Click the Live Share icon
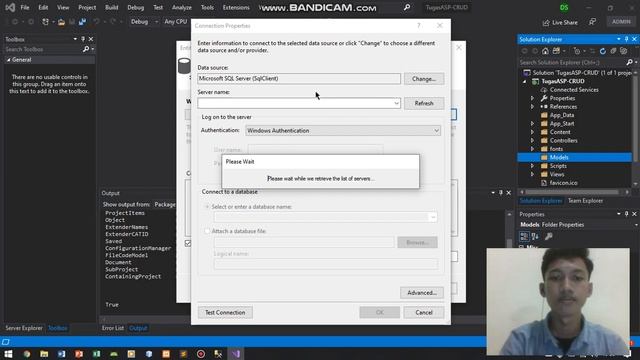 546,23
